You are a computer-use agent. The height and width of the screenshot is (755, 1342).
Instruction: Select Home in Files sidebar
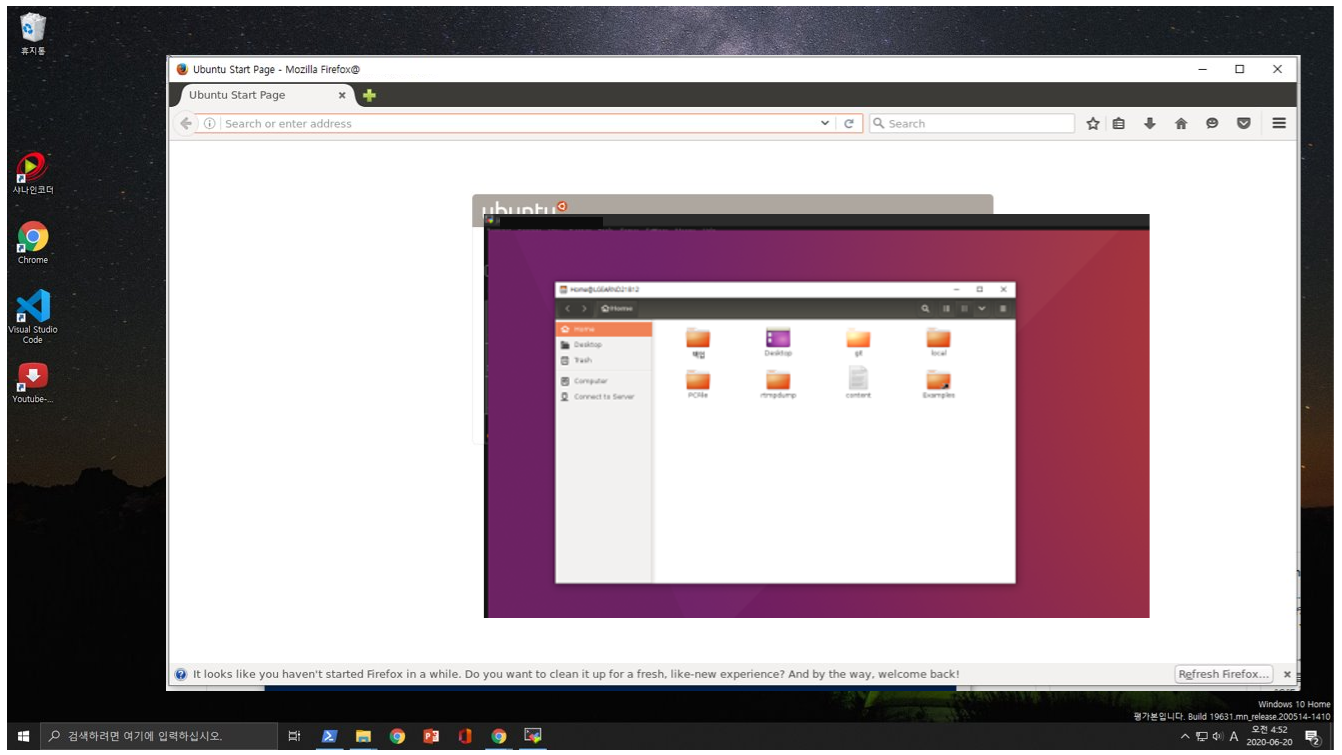604,329
